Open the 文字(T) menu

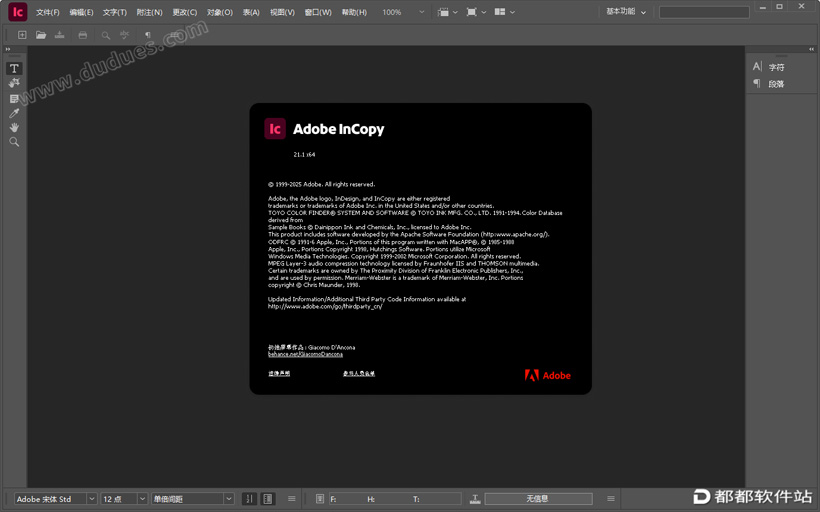pyautogui.click(x=115, y=12)
